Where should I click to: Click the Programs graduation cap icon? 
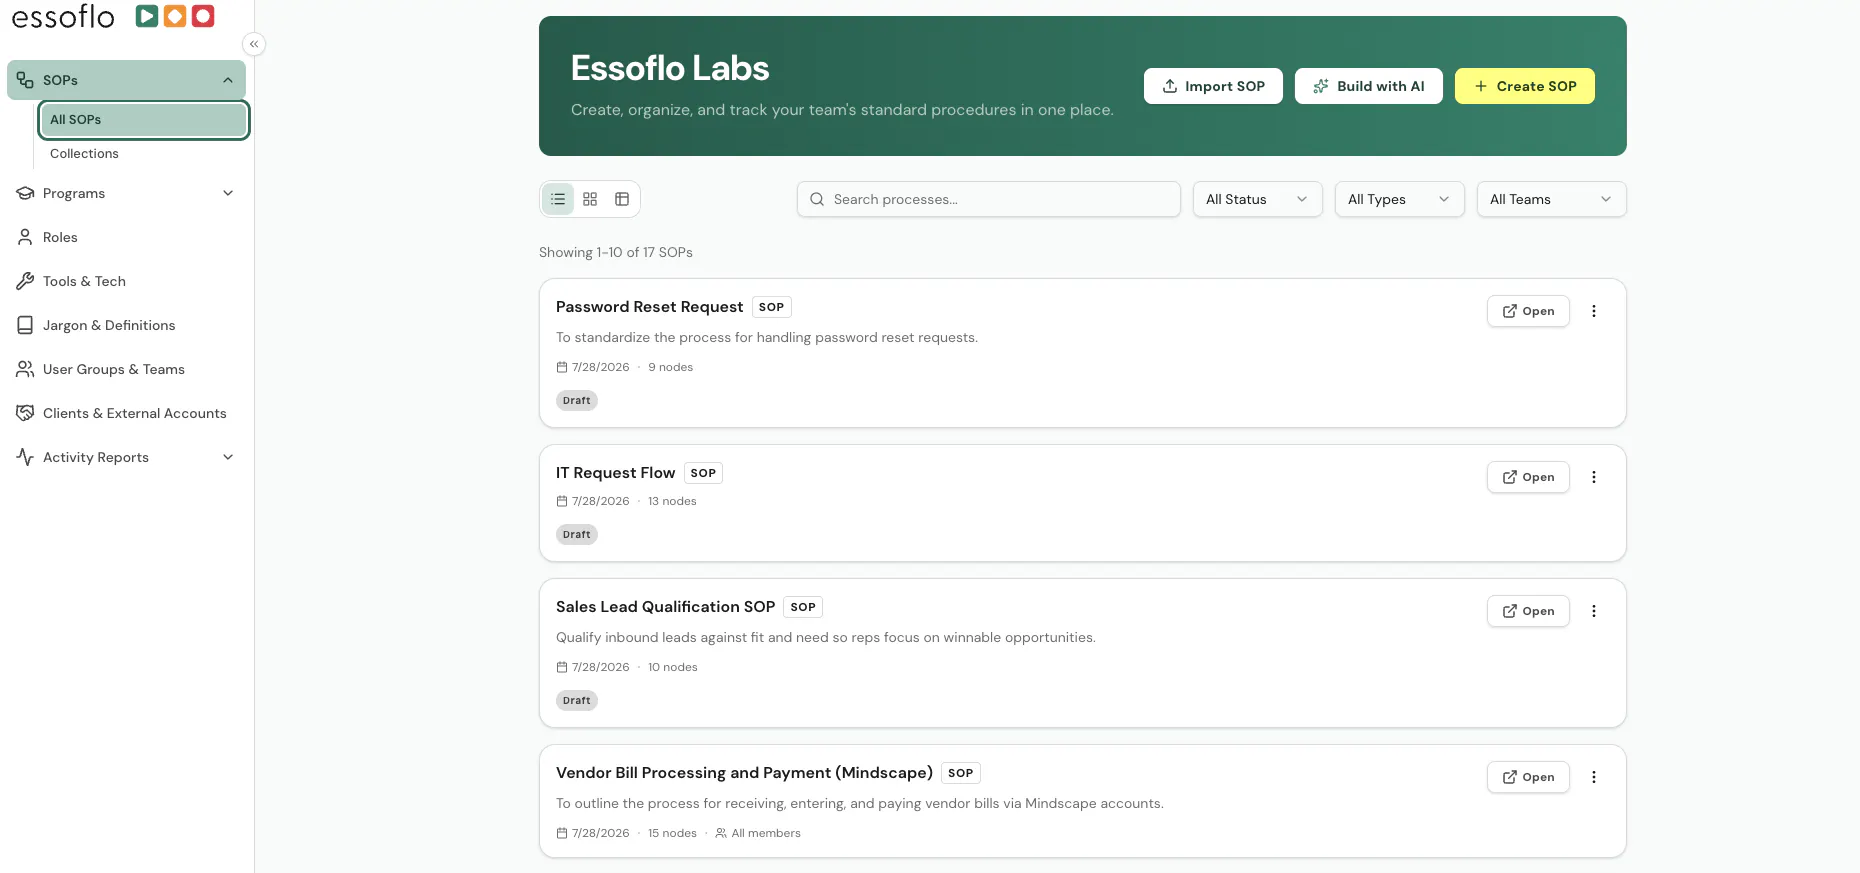(x=25, y=193)
